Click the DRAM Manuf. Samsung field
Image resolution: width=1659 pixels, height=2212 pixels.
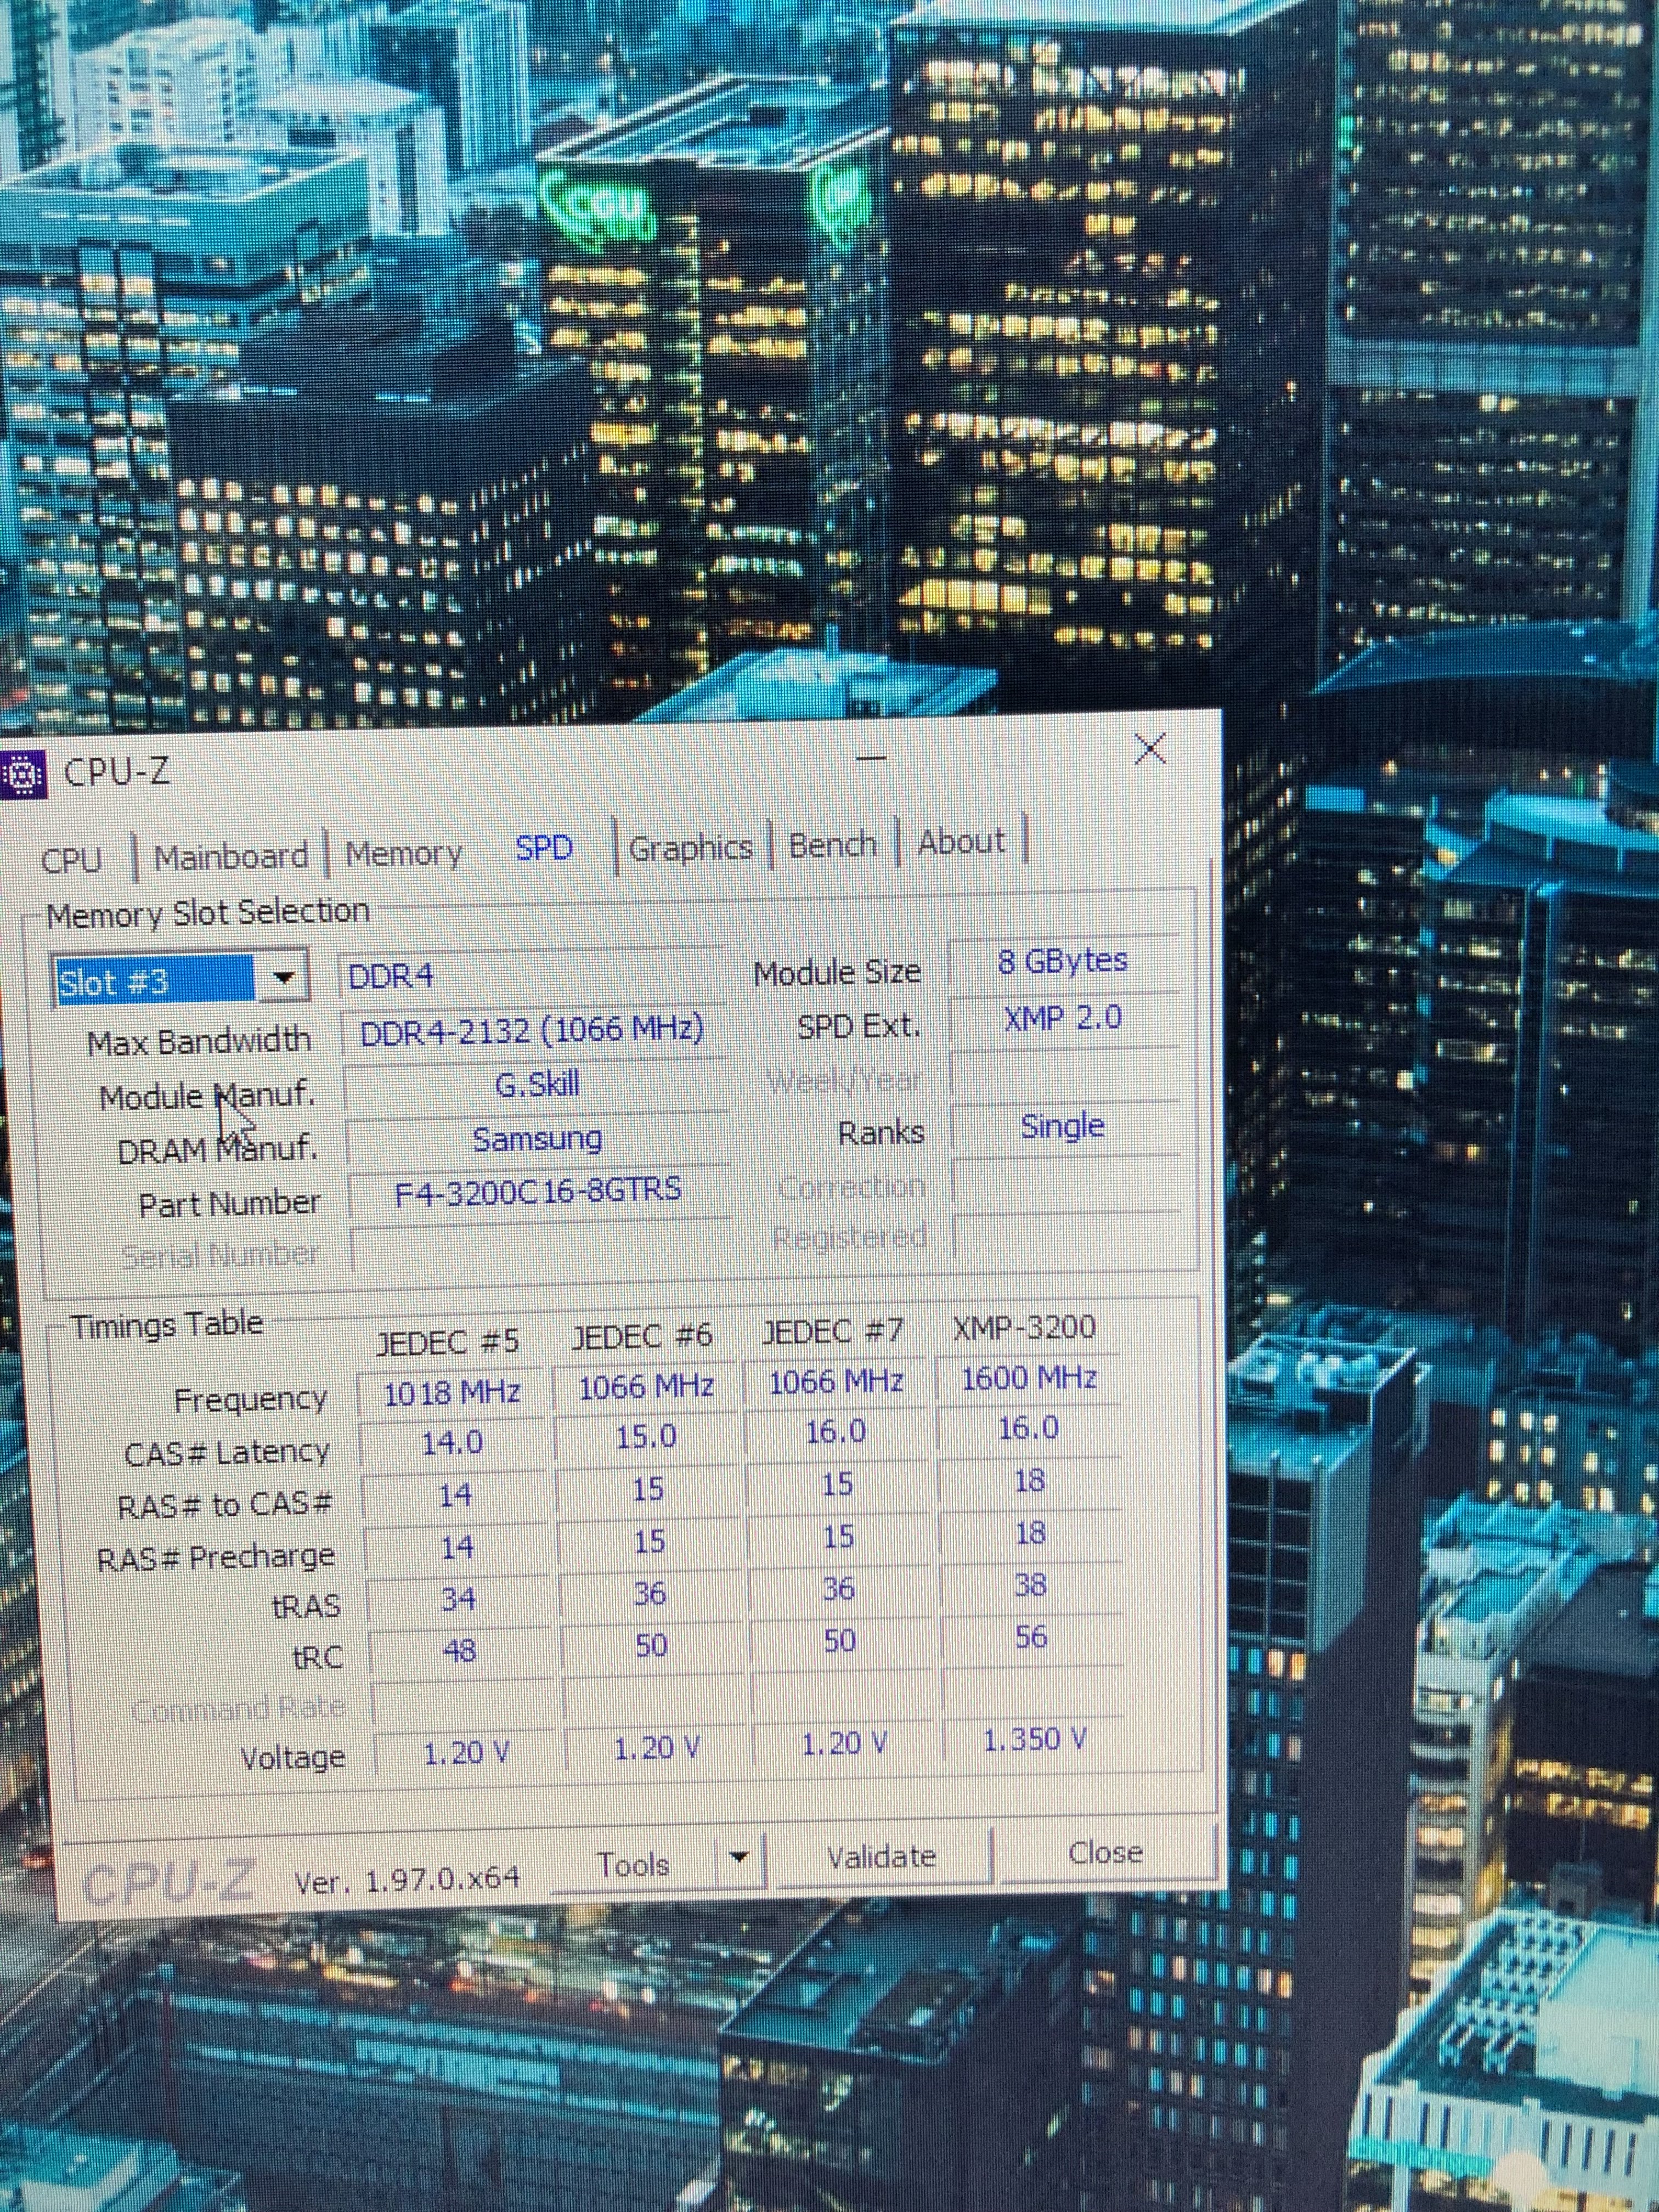click(537, 1138)
